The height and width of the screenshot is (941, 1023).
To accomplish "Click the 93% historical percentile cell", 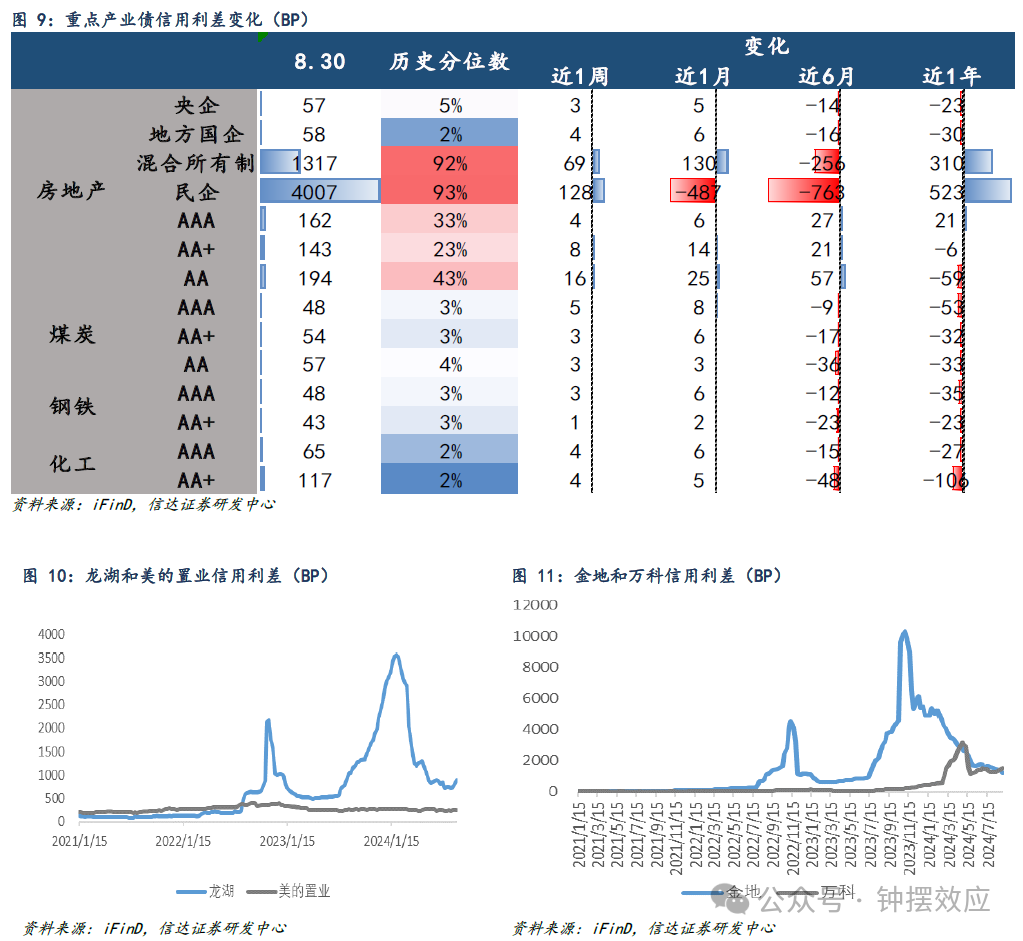I will click(450, 192).
